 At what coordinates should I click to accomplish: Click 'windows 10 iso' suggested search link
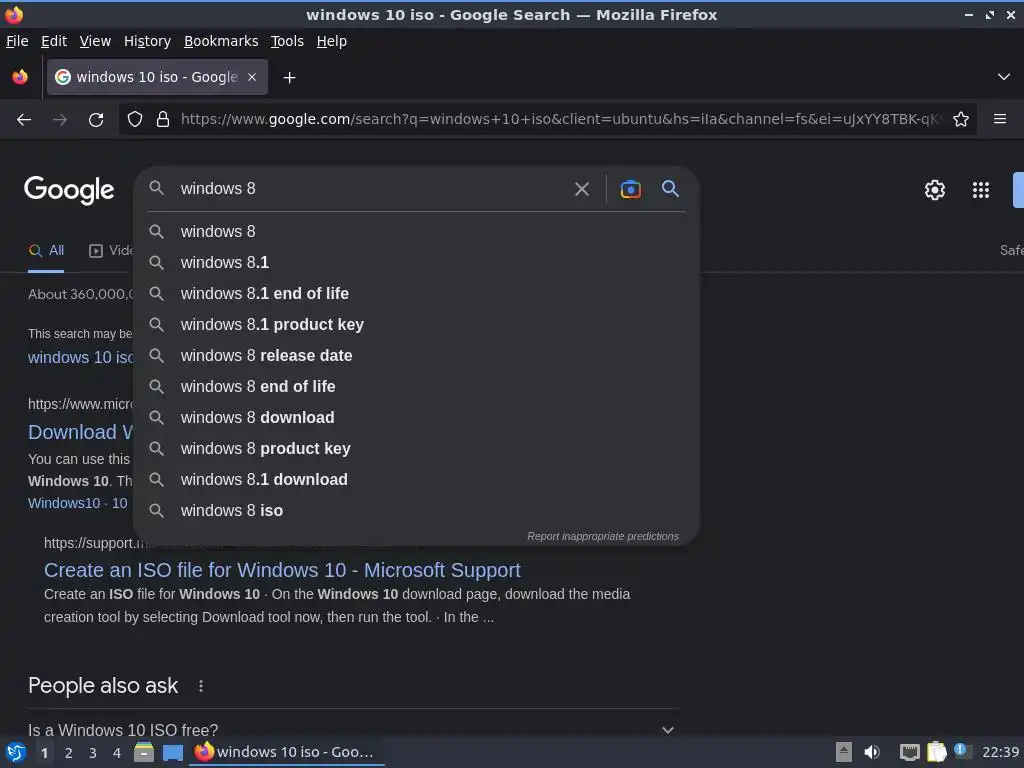80,358
